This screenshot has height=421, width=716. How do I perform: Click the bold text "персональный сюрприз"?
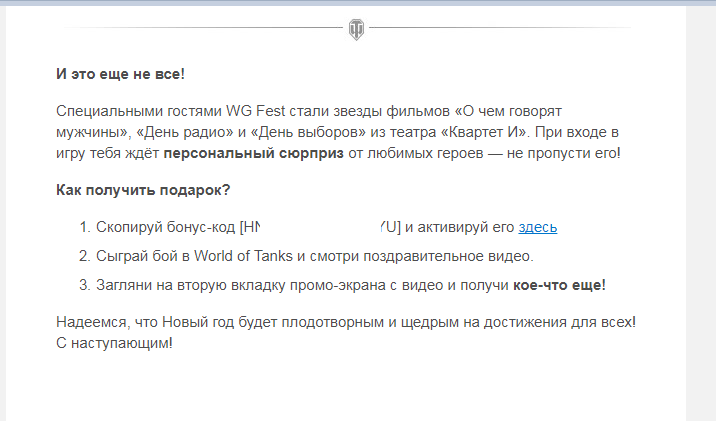(253, 153)
